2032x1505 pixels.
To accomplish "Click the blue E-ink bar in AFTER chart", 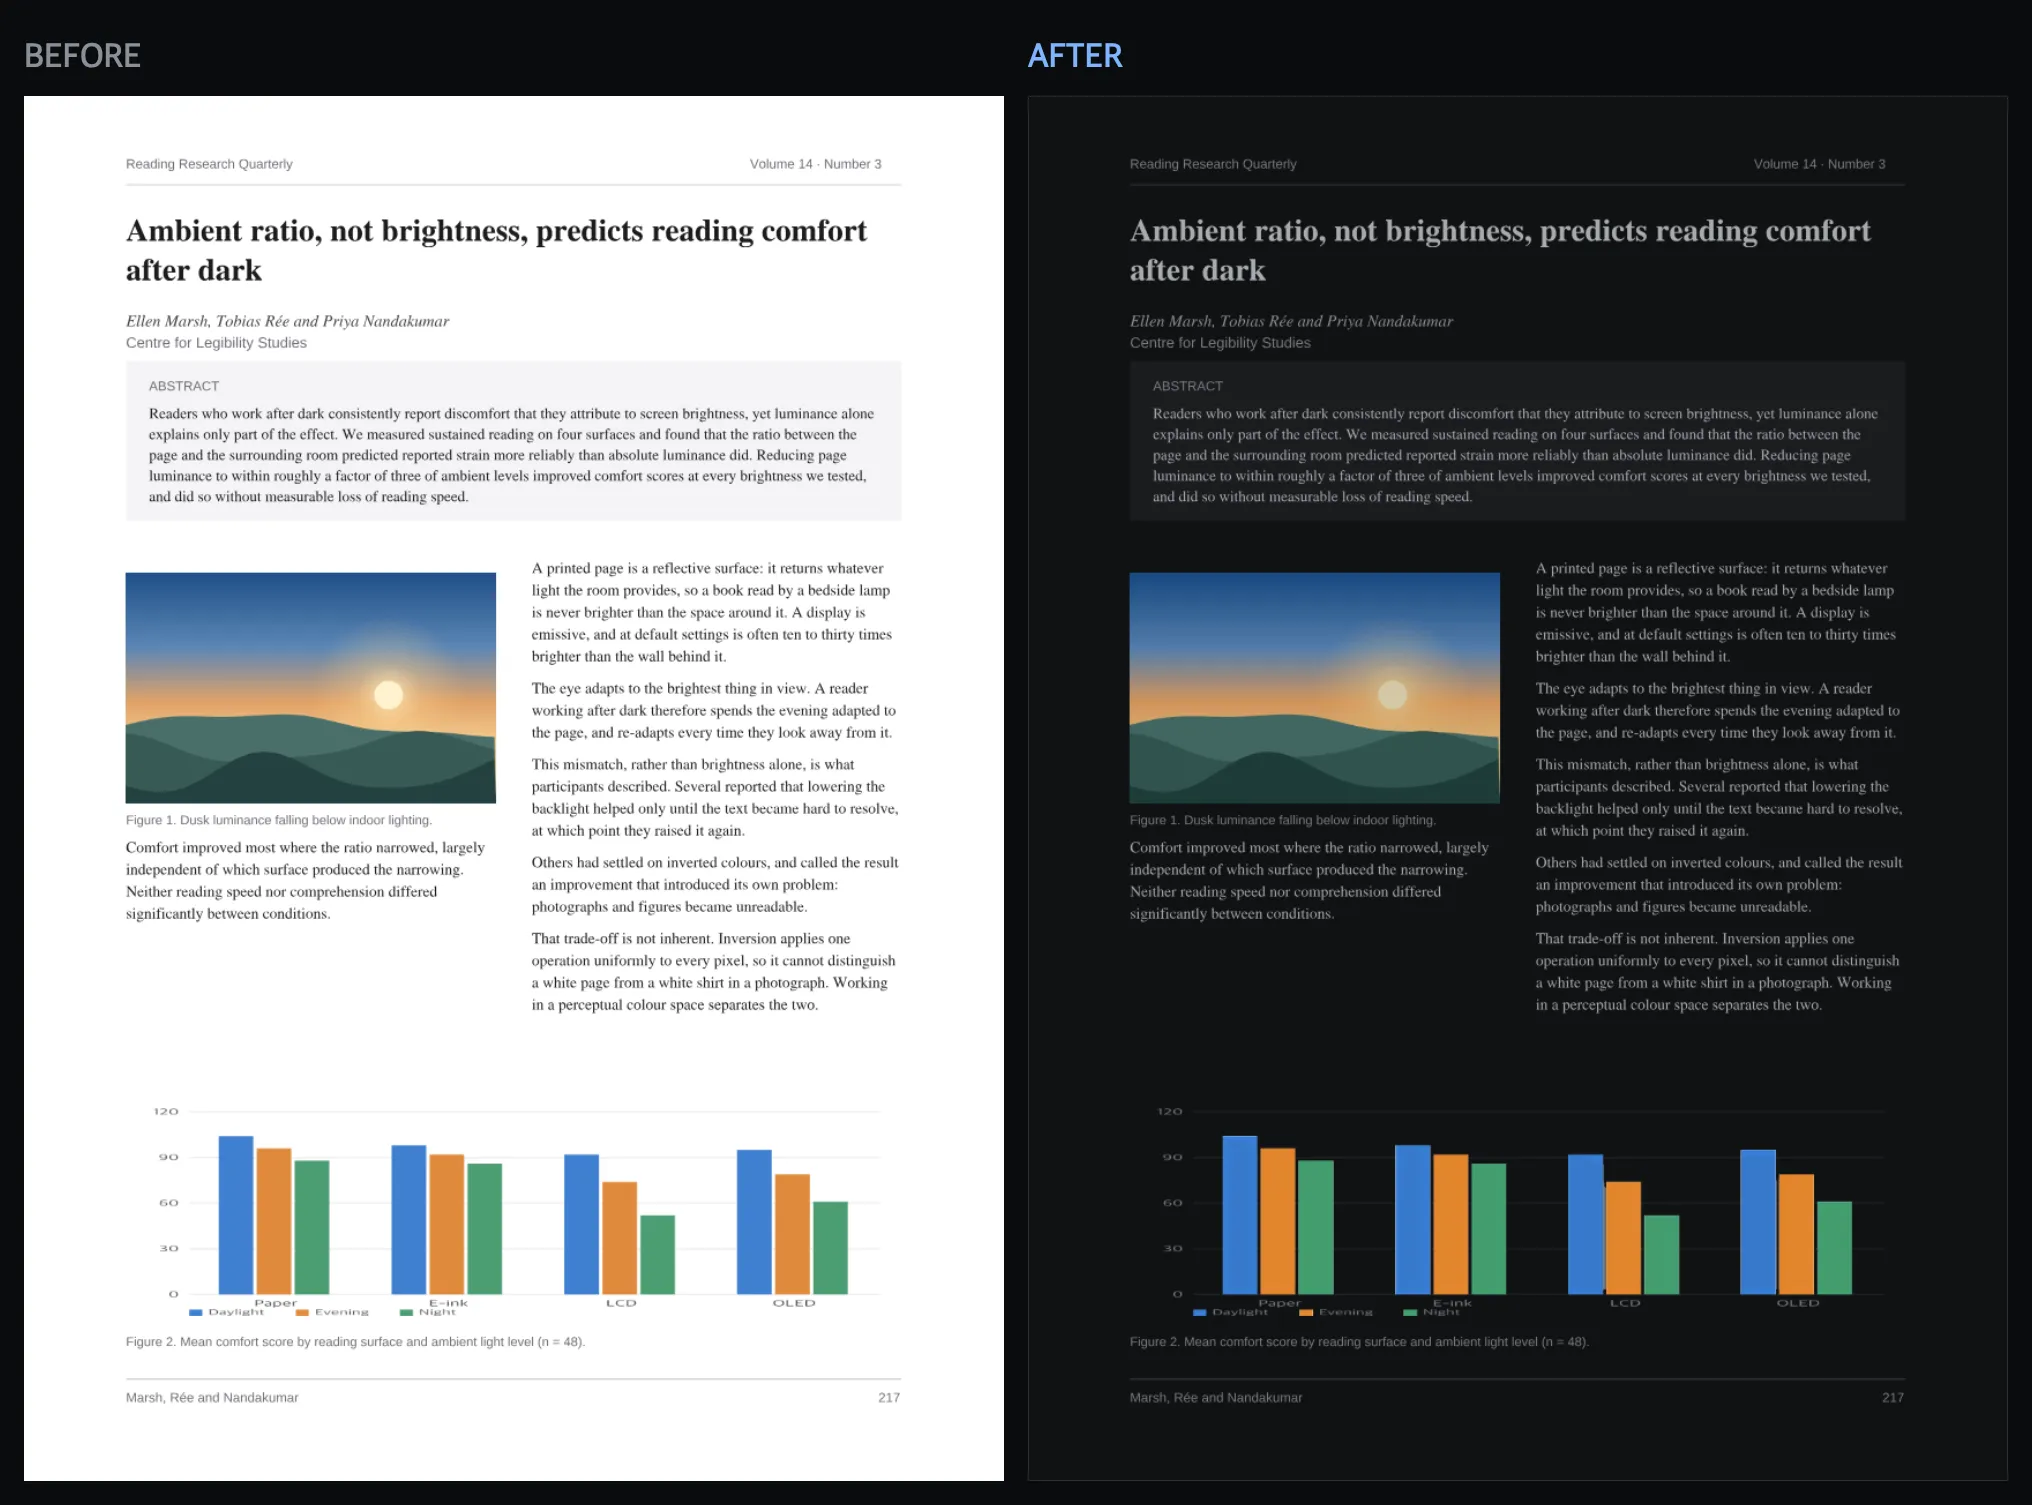I will (x=1413, y=1220).
